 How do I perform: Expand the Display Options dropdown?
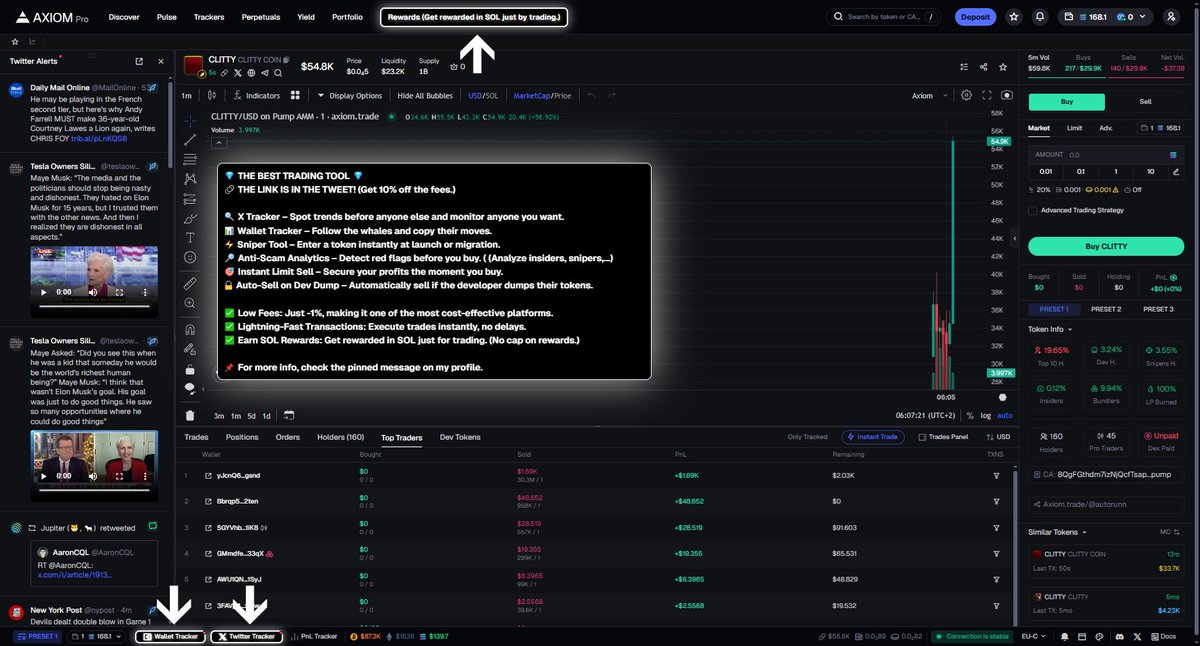(350, 96)
